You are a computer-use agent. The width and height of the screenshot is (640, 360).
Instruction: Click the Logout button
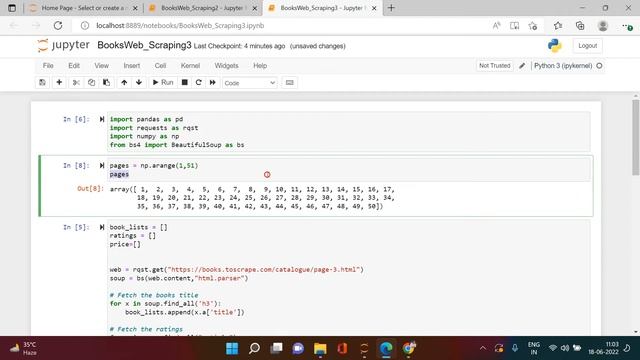[x=587, y=46]
